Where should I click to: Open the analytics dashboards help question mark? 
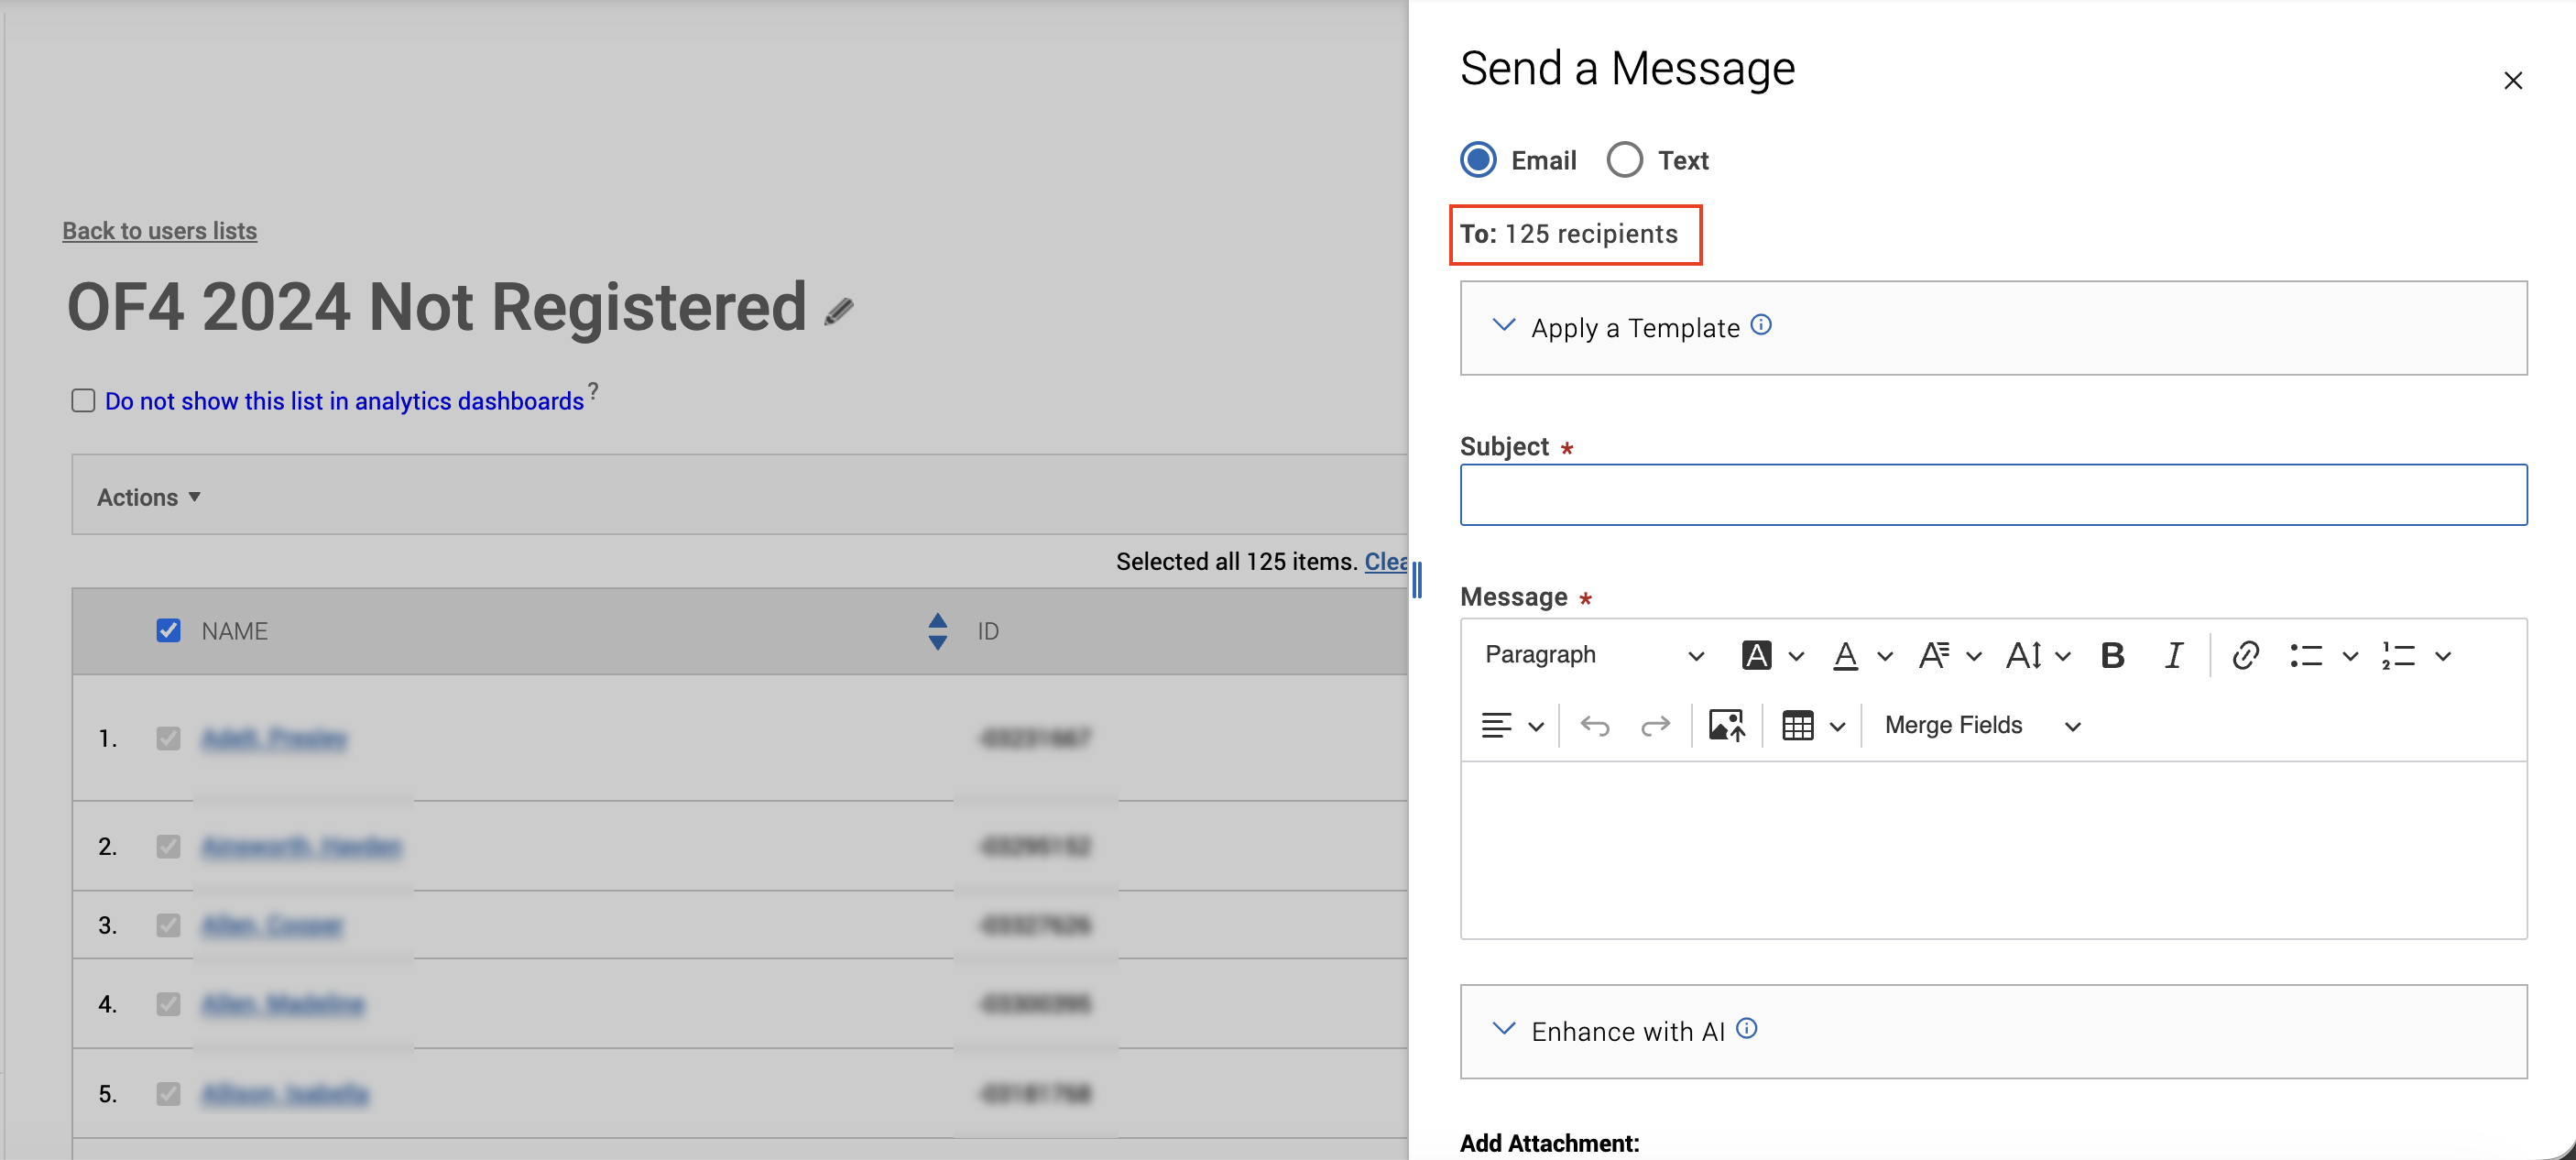pos(593,390)
